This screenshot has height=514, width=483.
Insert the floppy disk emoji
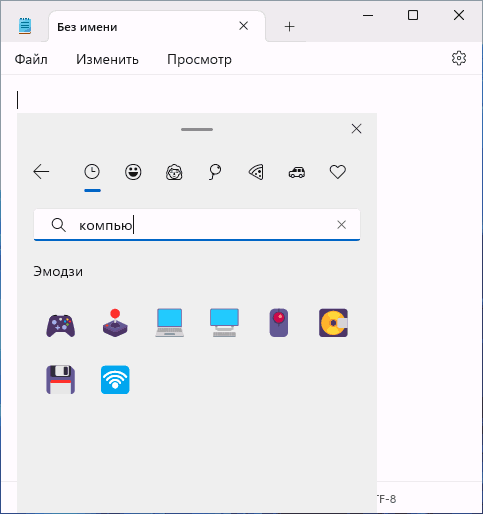[x=60, y=380]
